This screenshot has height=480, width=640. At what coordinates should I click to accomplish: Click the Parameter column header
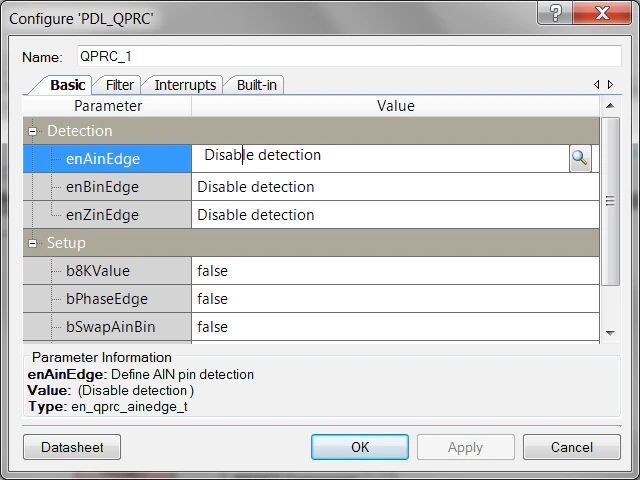pyautogui.click(x=108, y=106)
